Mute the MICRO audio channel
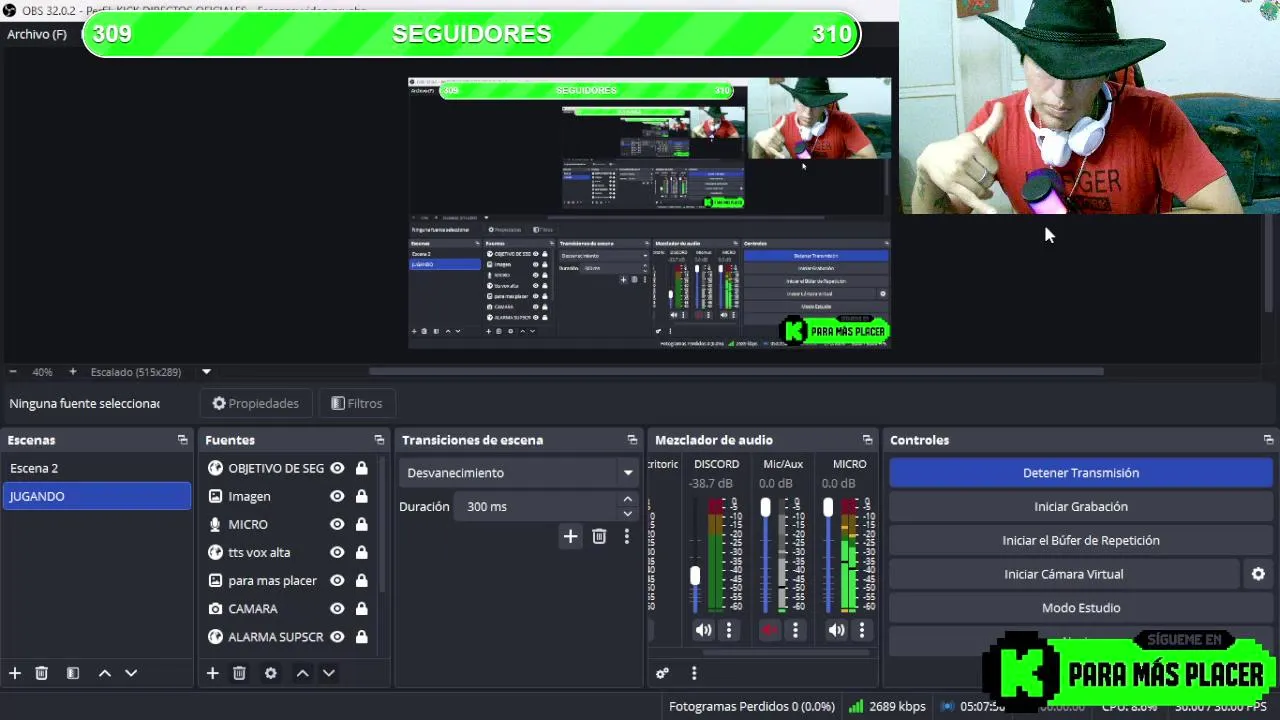1280x720 pixels. pyautogui.click(x=836, y=630)
